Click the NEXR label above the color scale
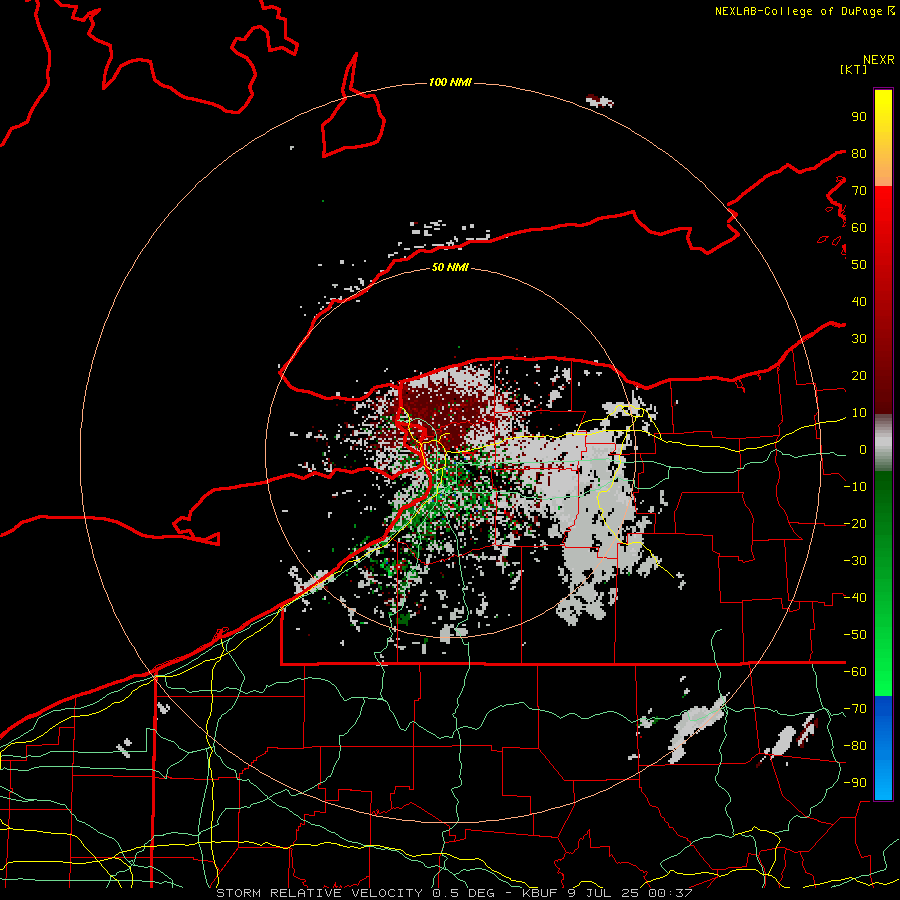Image resolution: width=900 pixels, height=900 pixels. click(x=879, y=60)
